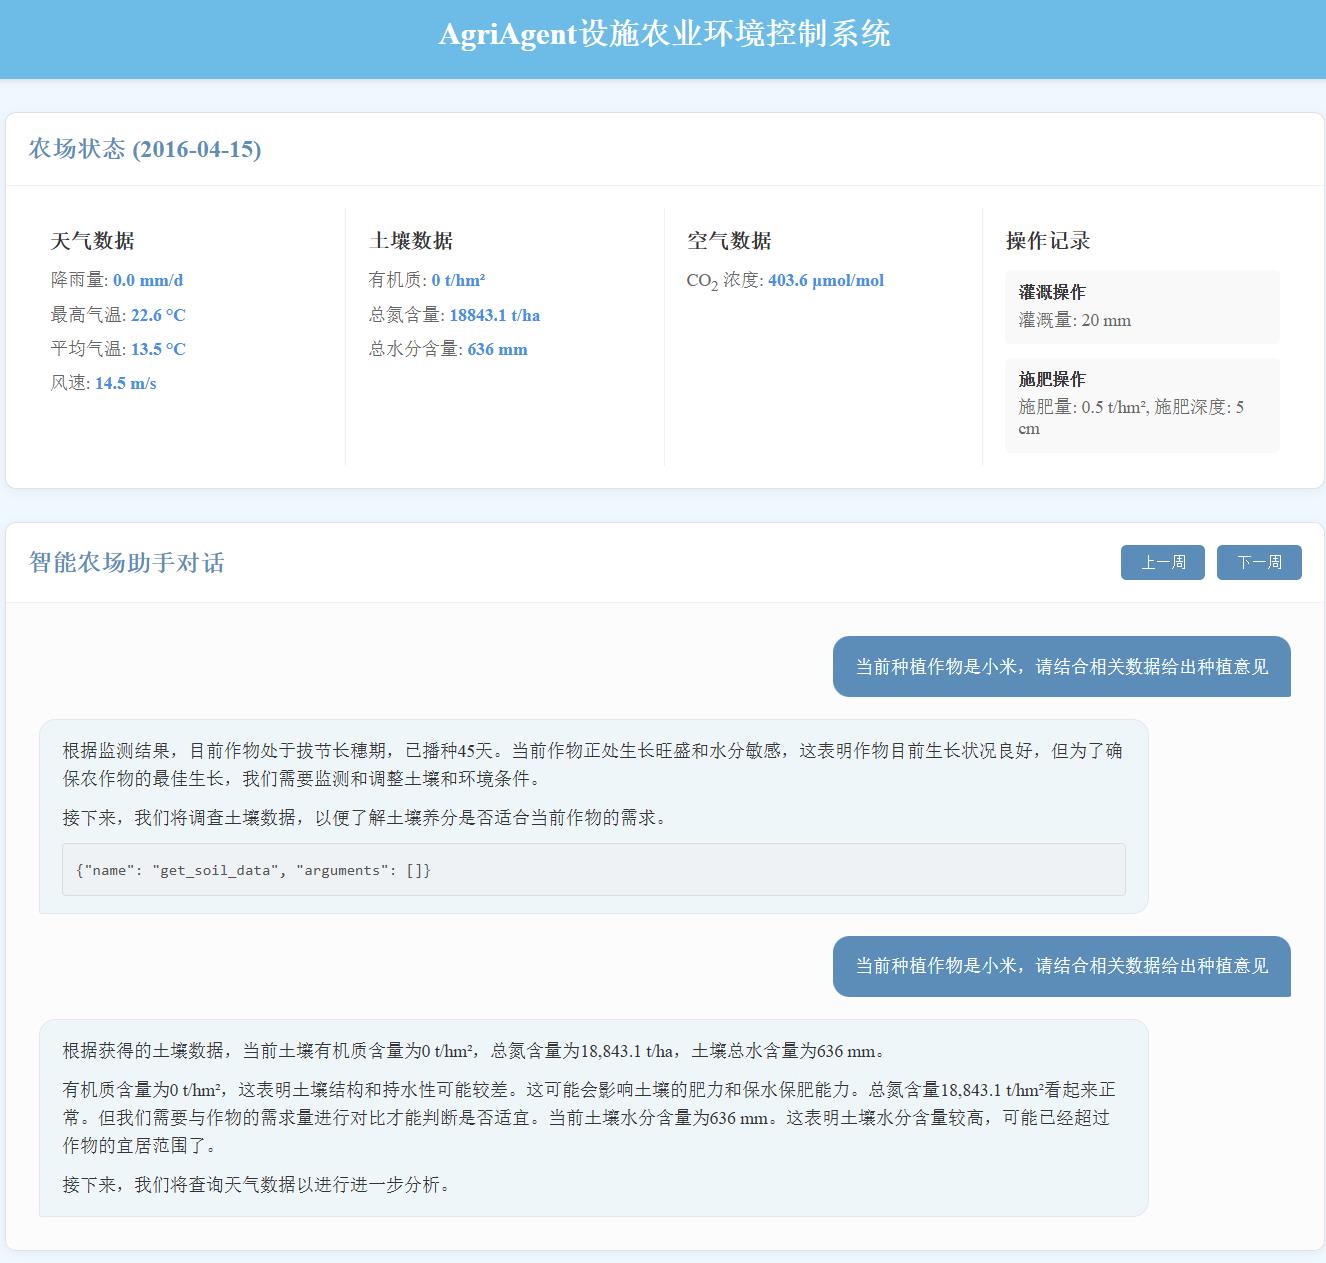Click the get_soil_data code block

(593, 870)
